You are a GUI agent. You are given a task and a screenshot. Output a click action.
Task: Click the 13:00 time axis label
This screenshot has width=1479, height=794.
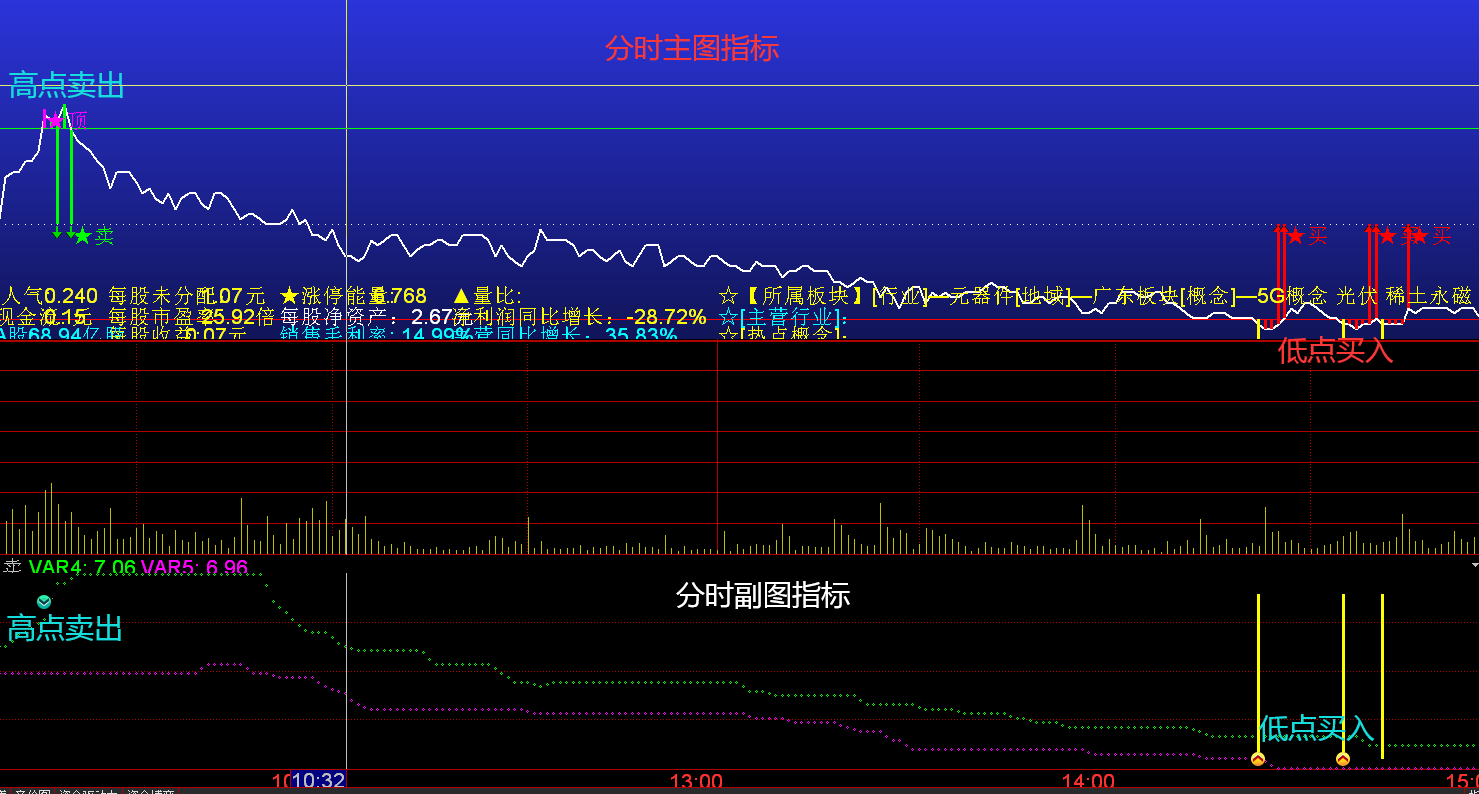click(696, 781)
